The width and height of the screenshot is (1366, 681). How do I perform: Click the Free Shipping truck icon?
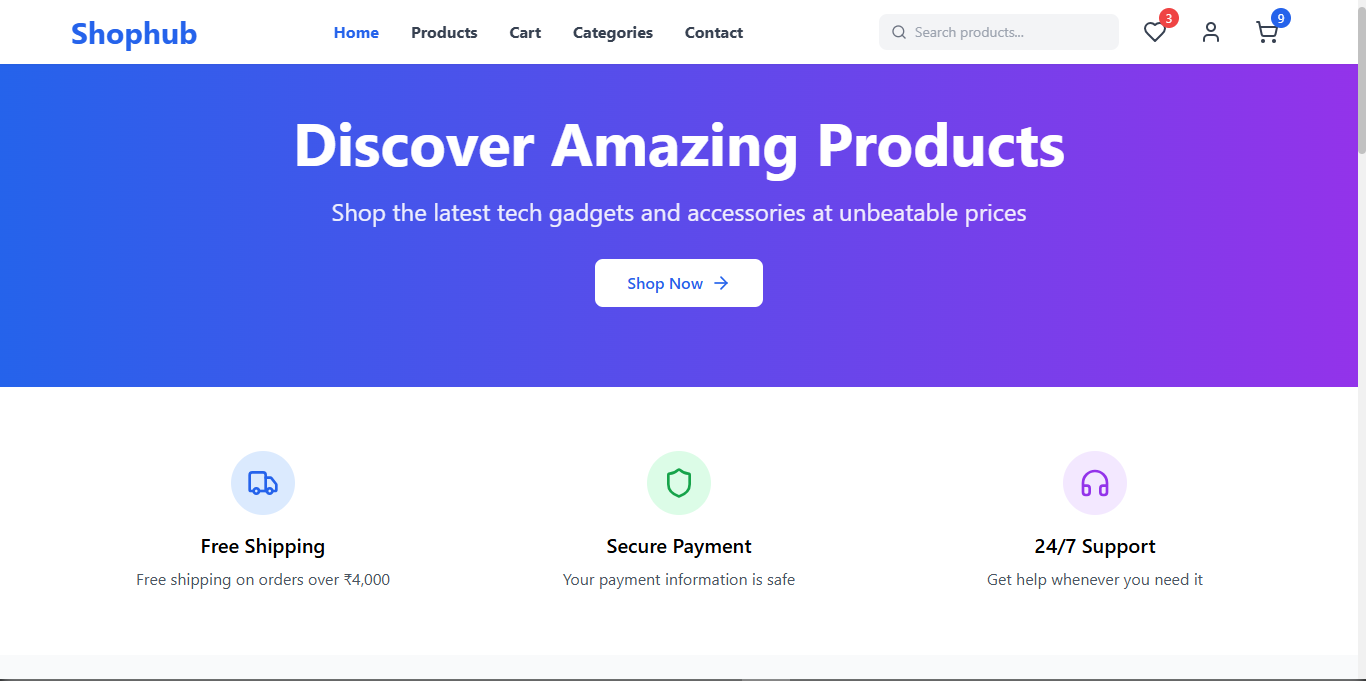click(263, 483)
